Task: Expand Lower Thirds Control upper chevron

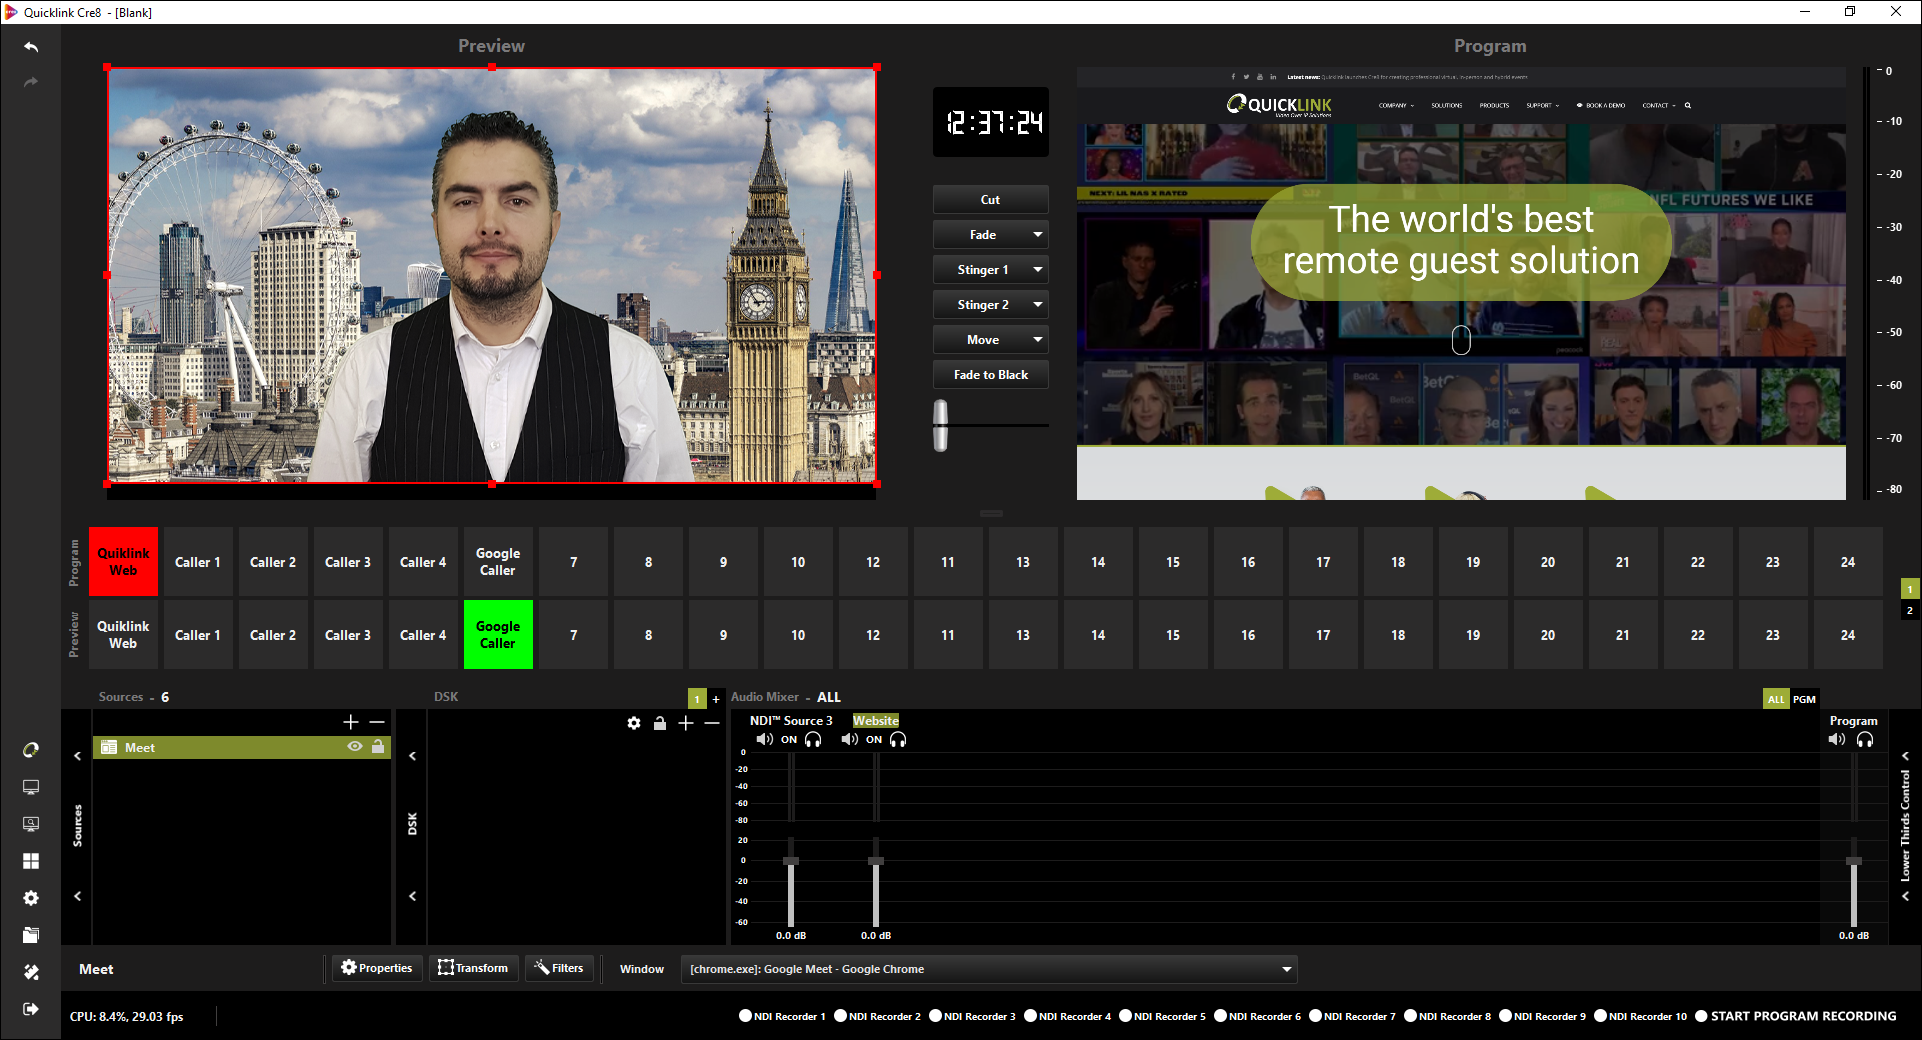Action: (1906, 756)
